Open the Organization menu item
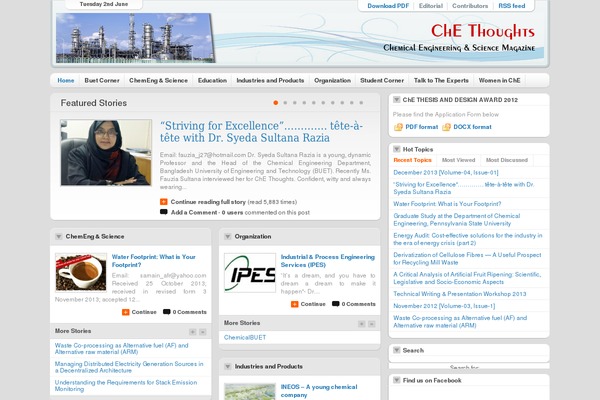Screen dimensions: 600x400 (x=332, y=80)
